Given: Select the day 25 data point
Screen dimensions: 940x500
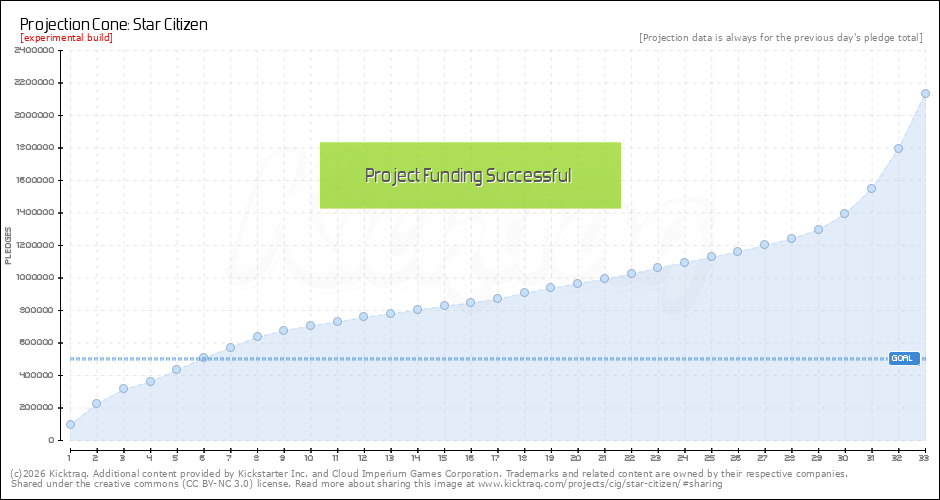Looking at the screenshot, I should point(711,256).
